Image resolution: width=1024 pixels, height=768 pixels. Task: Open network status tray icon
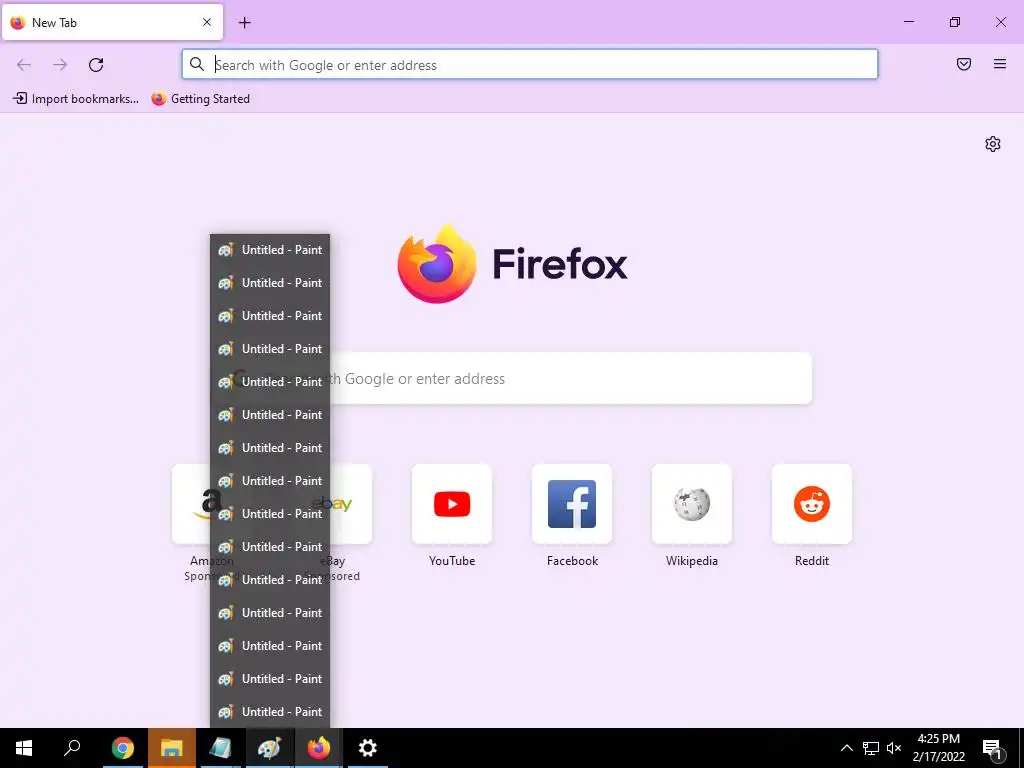(871, 748)
